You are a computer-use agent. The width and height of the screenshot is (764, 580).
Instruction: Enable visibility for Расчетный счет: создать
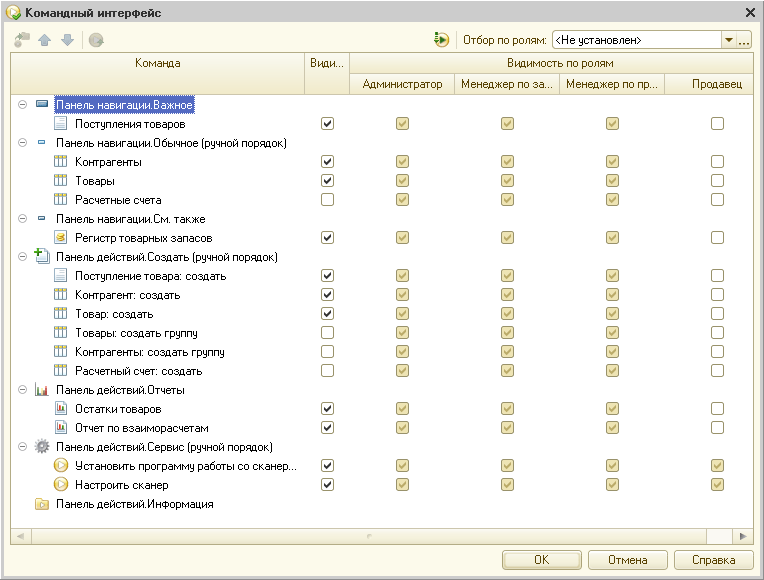[x=327, y=370]
